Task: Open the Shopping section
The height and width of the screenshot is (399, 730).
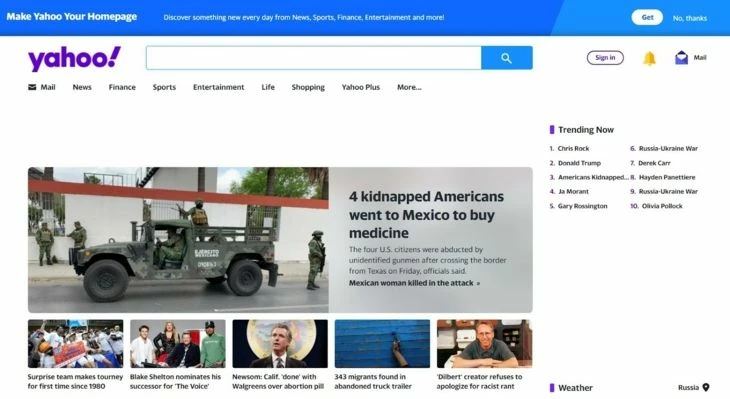Action: (x=308, y=87)
